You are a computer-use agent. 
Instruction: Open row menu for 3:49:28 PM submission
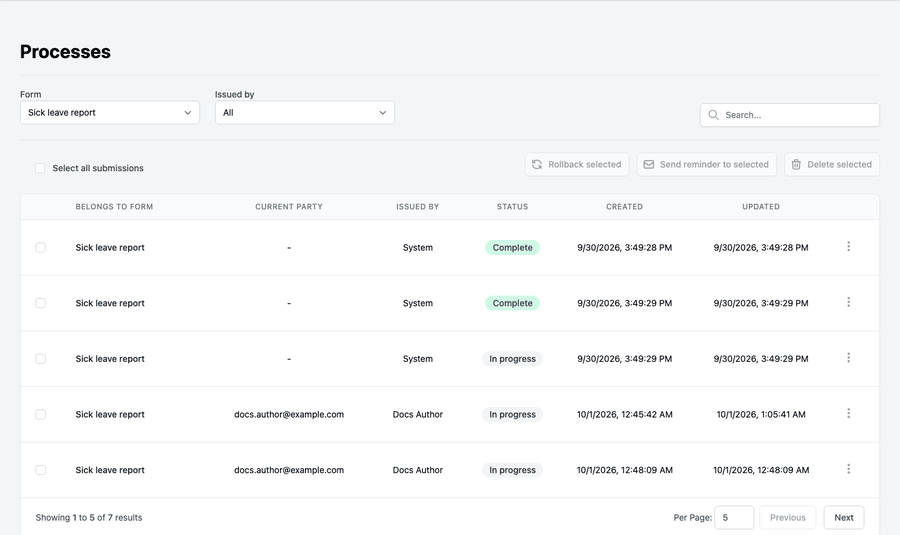click(848, 247)
